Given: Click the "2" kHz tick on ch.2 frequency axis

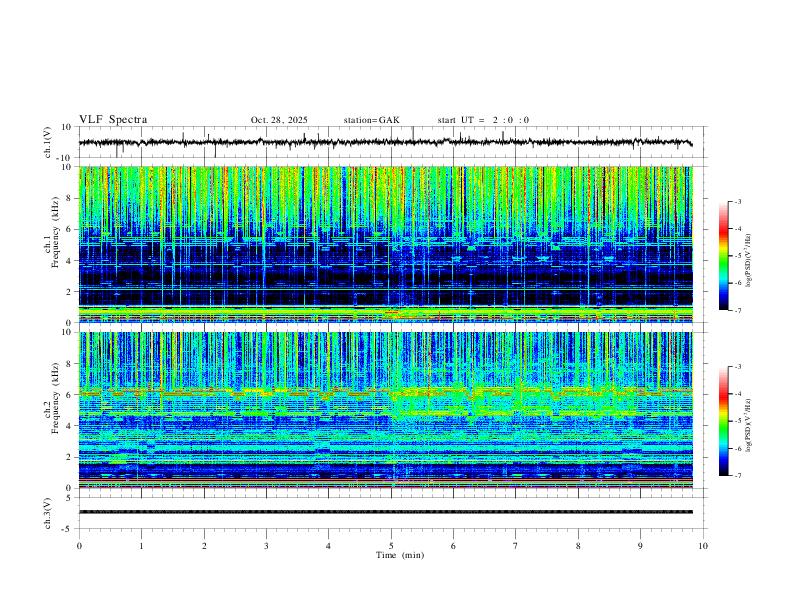Looking at the screenshot, I should [x=69, y=457].
